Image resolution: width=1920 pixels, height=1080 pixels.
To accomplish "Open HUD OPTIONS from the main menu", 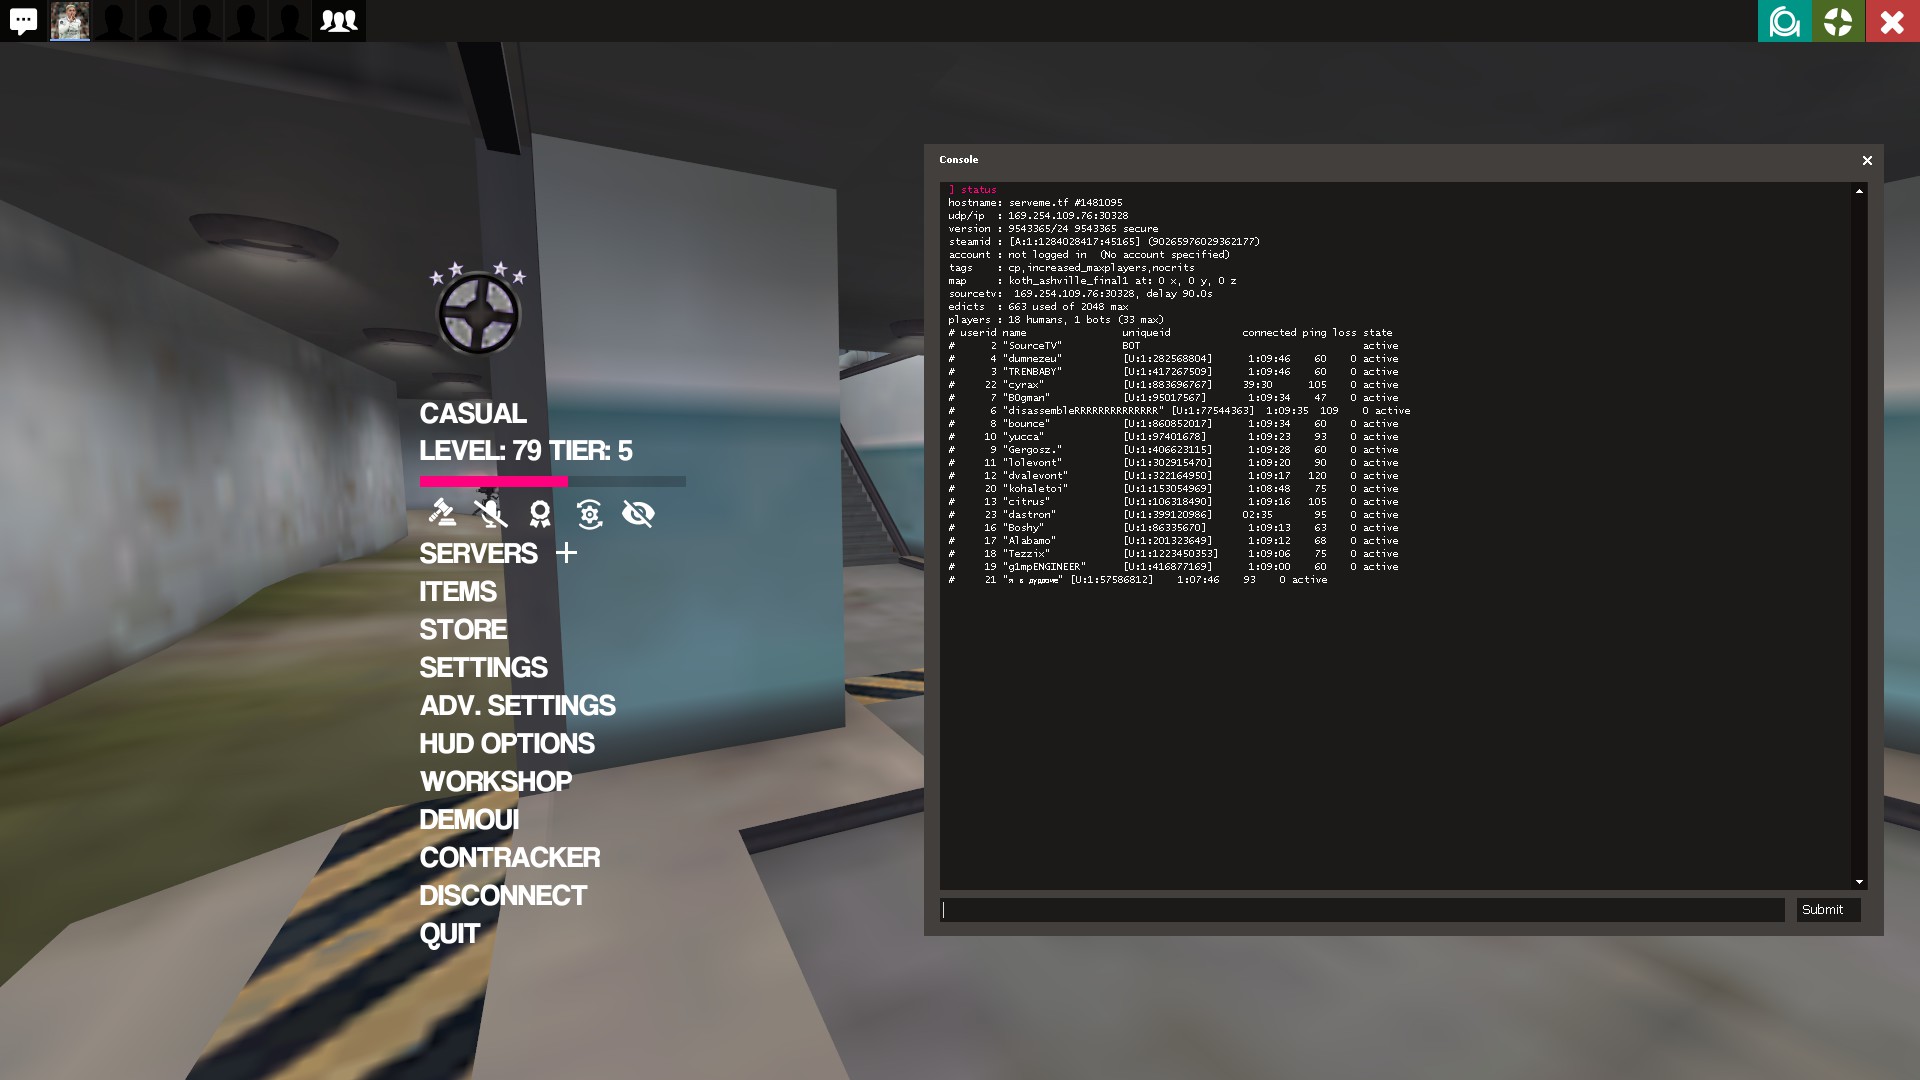I will click(x=507, y=743).
